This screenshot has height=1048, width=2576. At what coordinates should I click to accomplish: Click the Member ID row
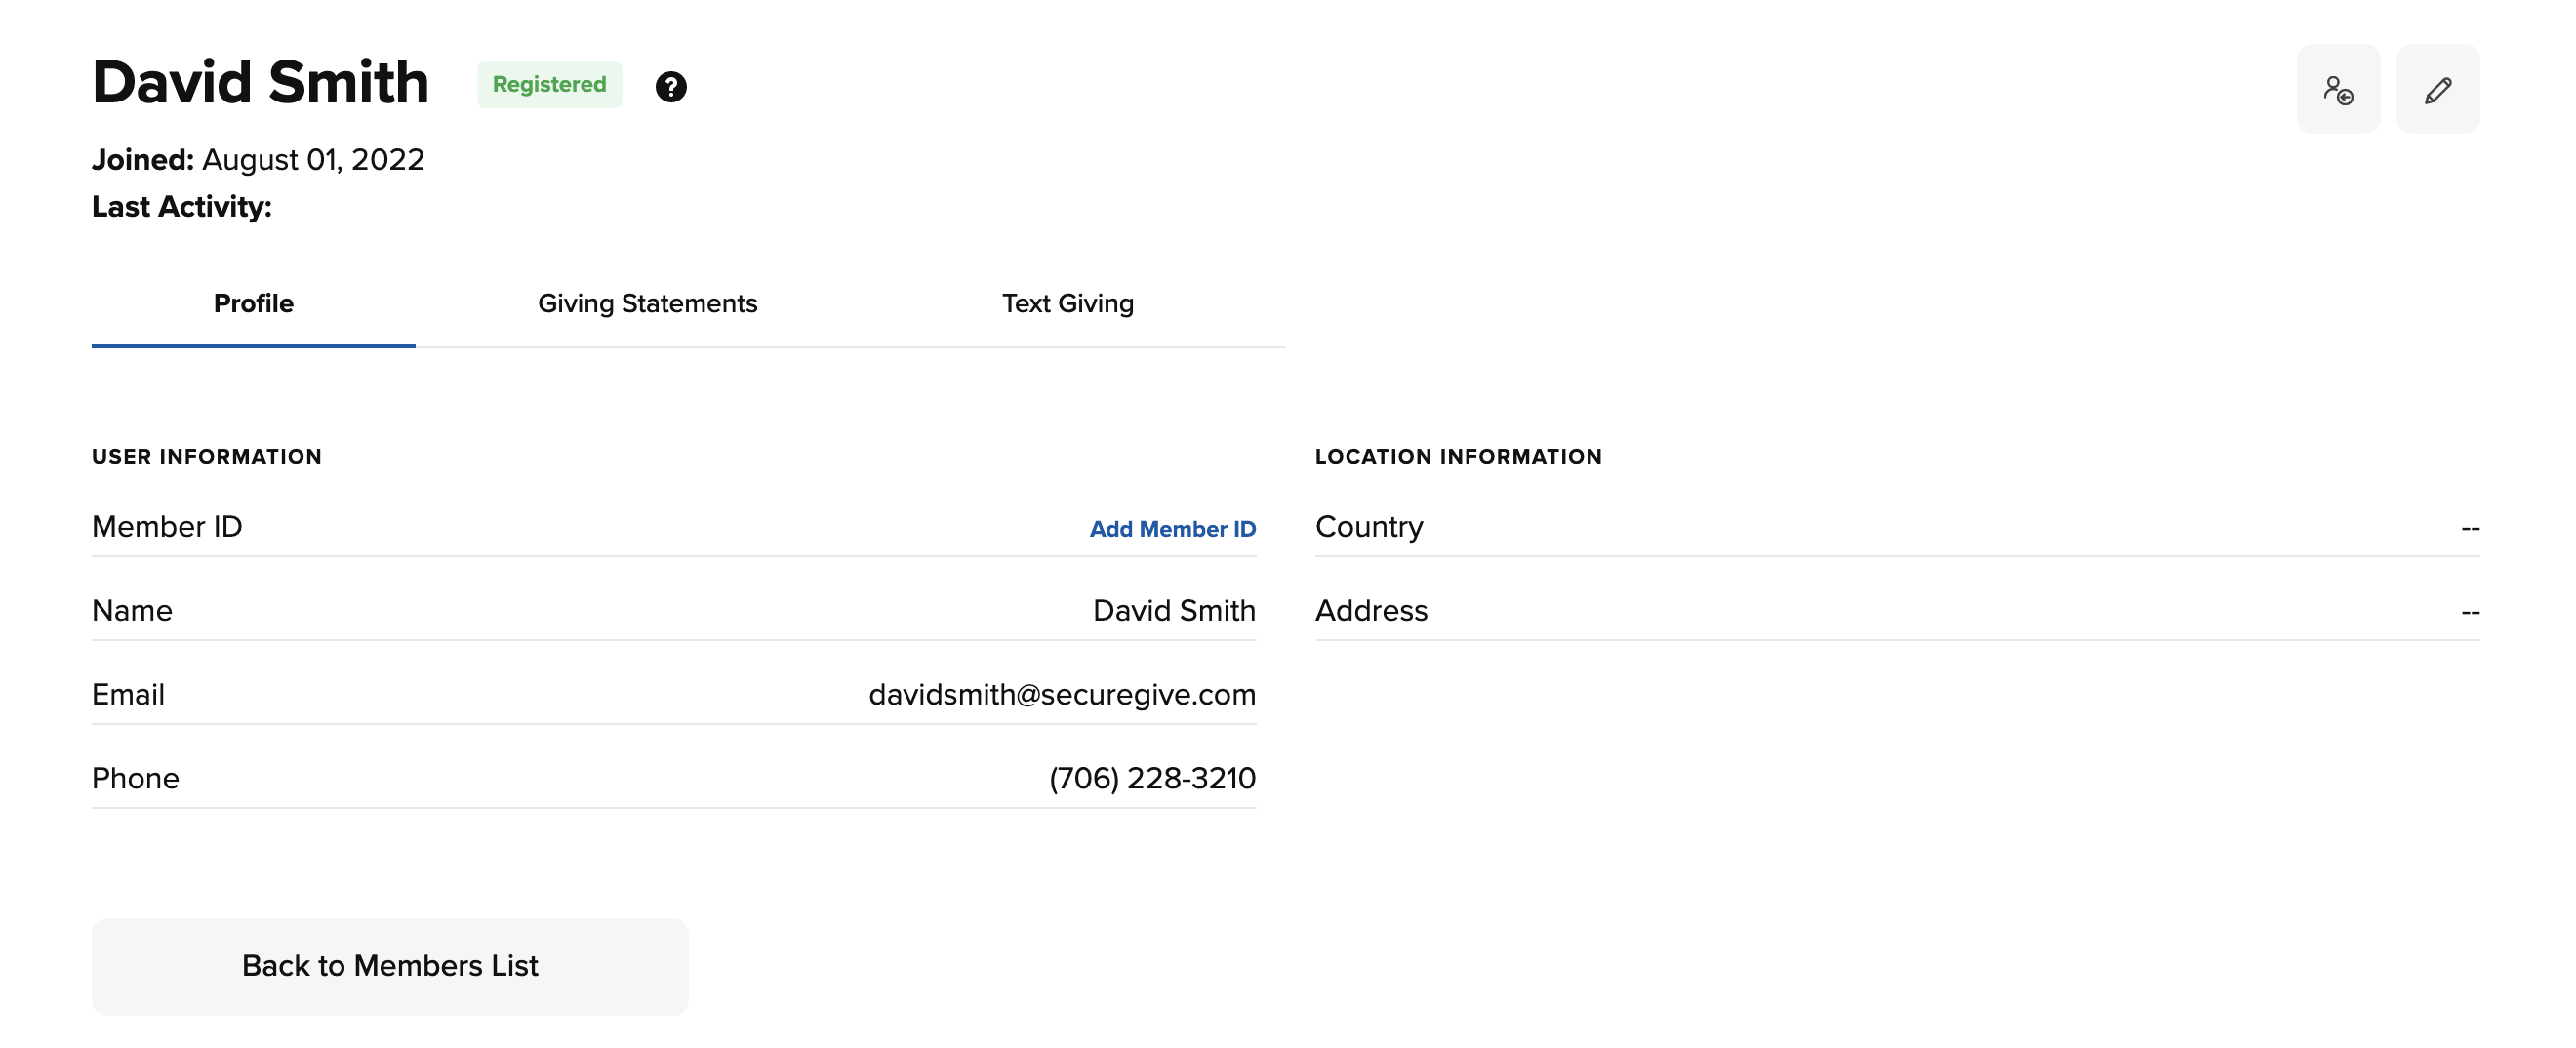click(x=167, y=526)
